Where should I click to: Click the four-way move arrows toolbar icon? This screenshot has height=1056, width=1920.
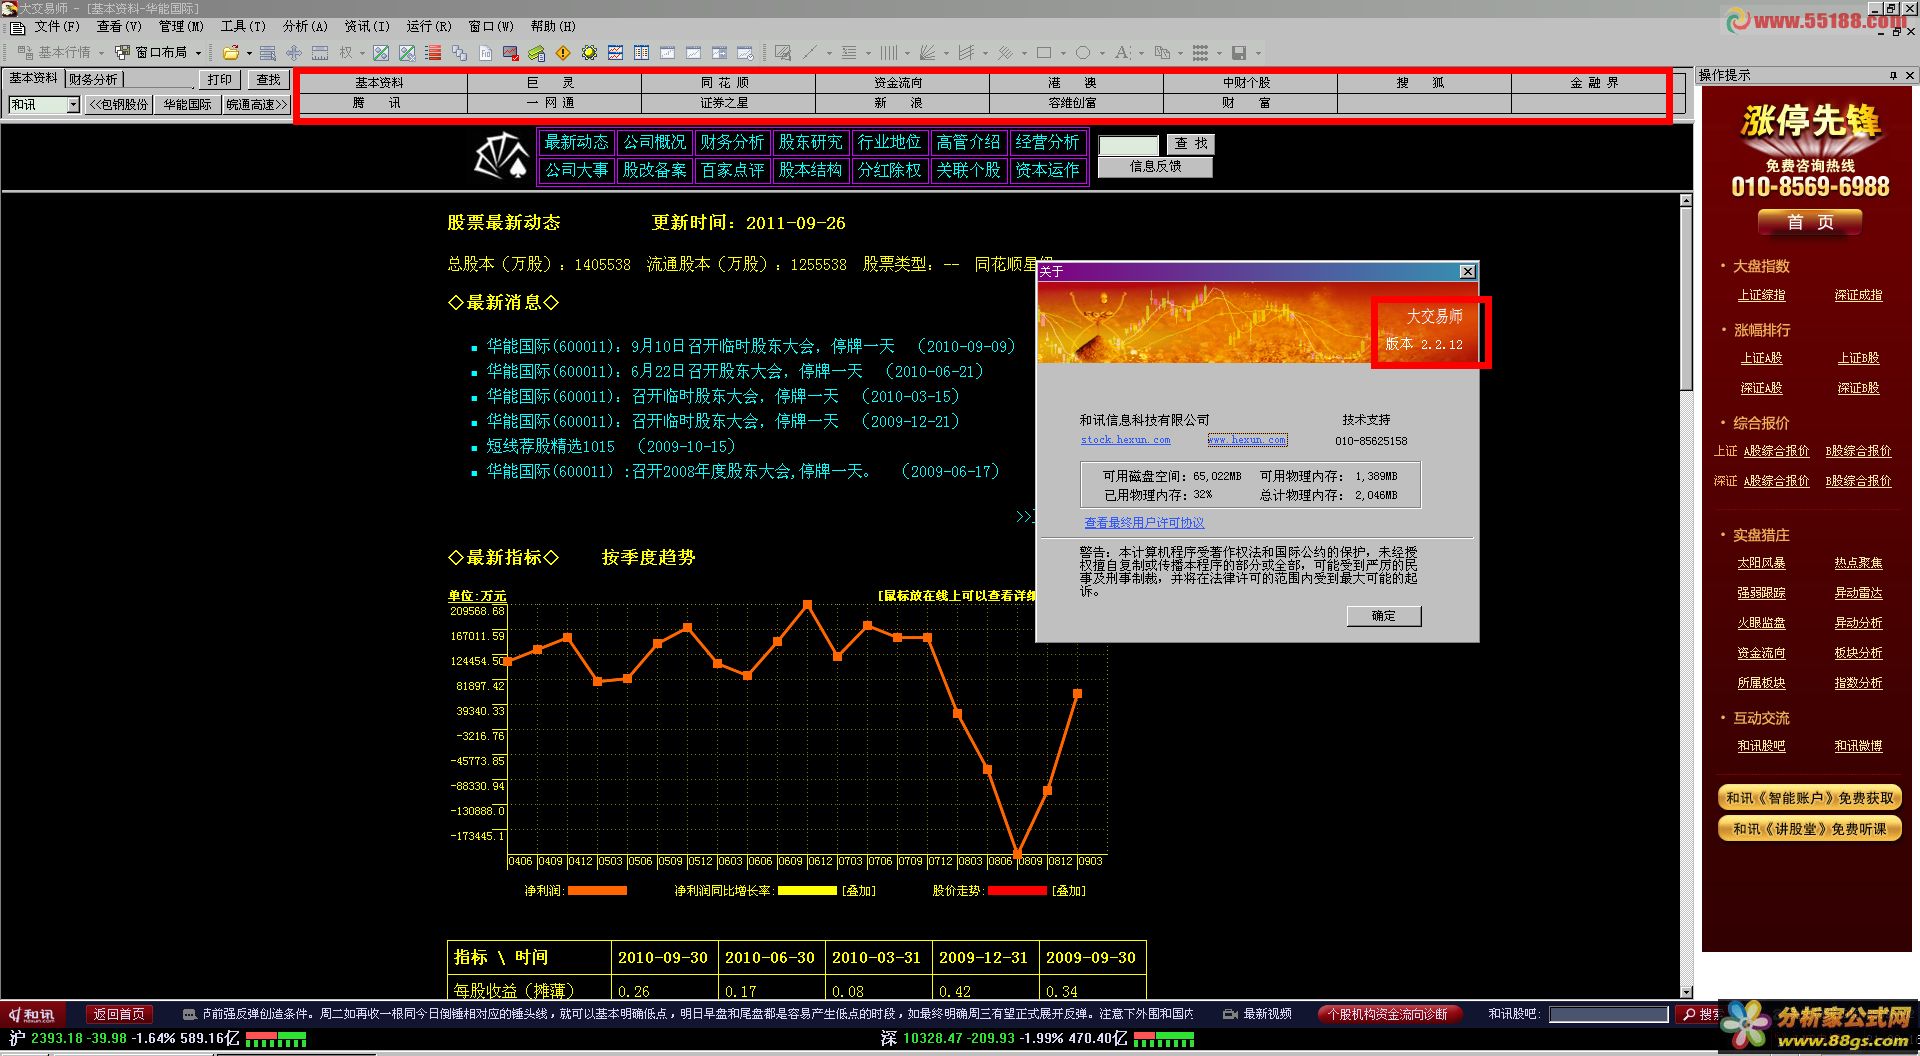click(x=294, y=52)
